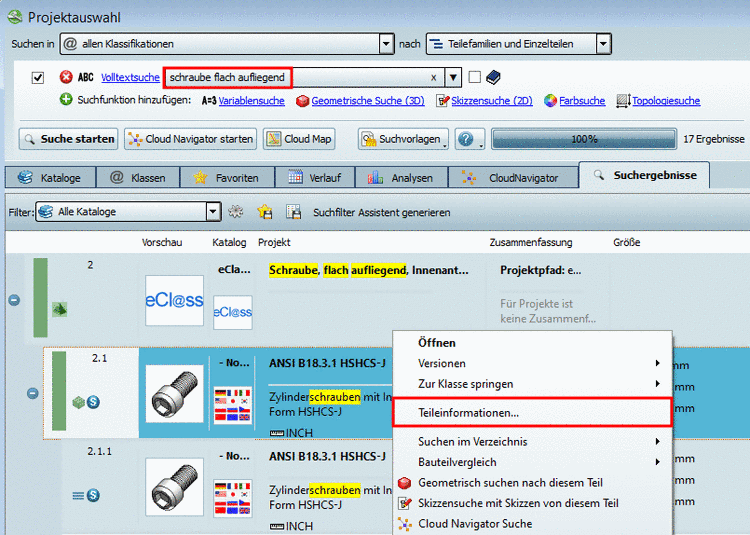Click the Cloud Map button
750x535 pixels.
tap(299, 139)
